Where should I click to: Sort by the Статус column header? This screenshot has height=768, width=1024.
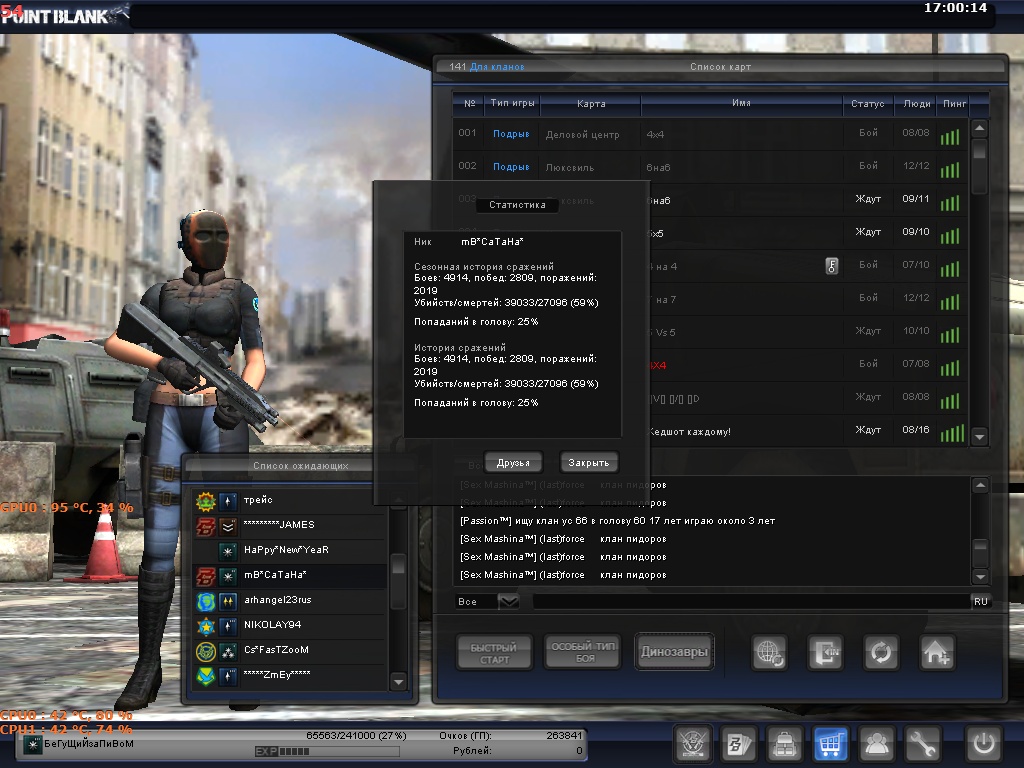pyautogui.click(x=867, y=103)
